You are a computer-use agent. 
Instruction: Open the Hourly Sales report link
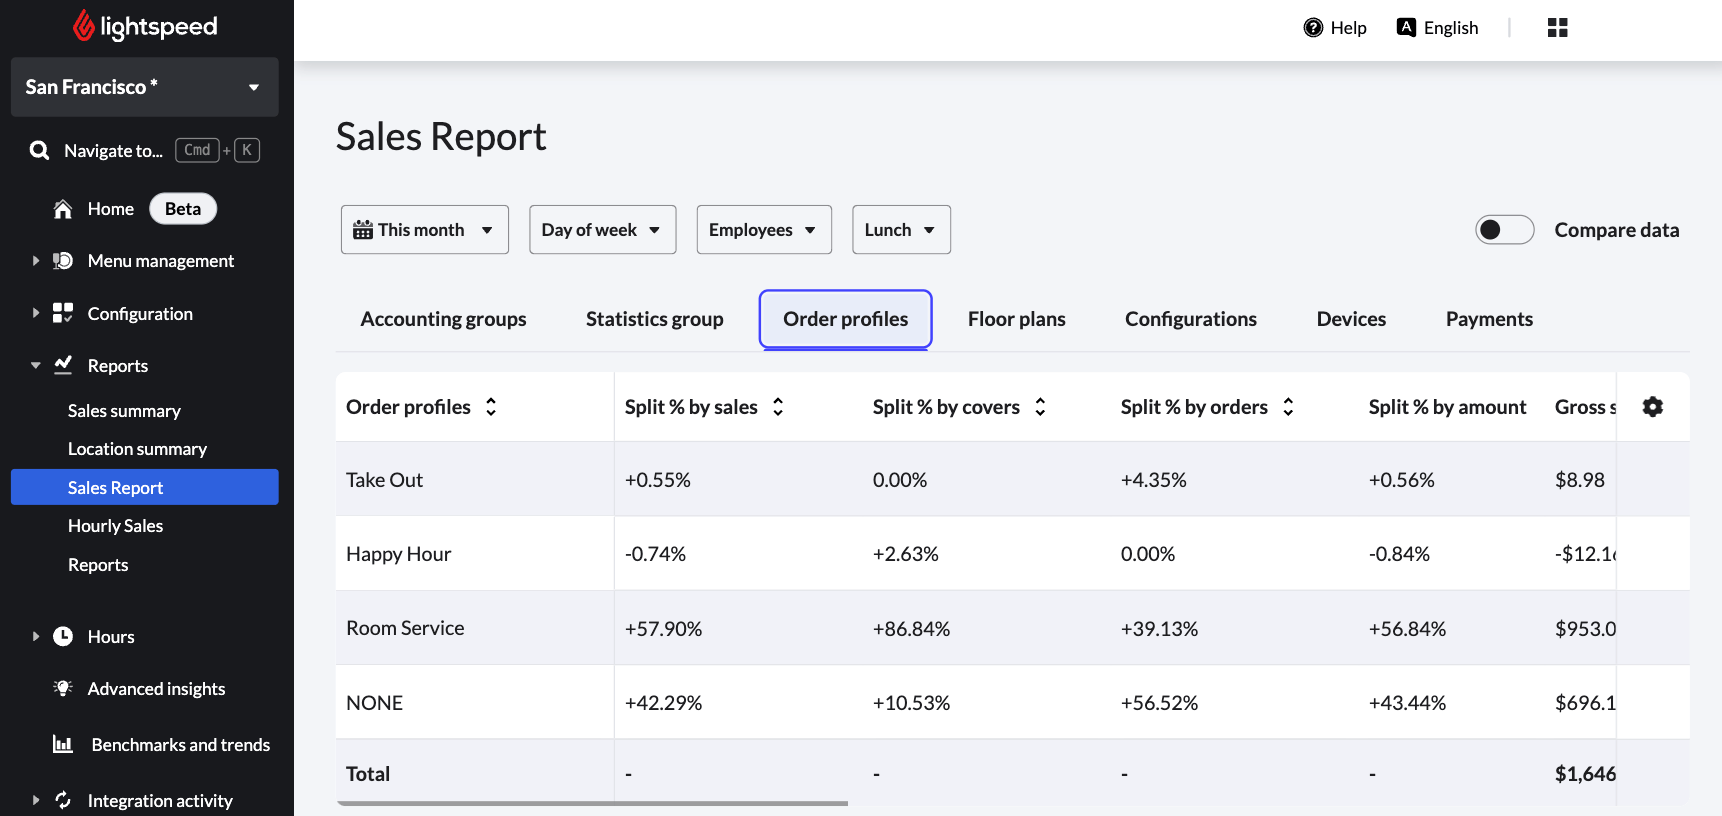pos(115,526)
